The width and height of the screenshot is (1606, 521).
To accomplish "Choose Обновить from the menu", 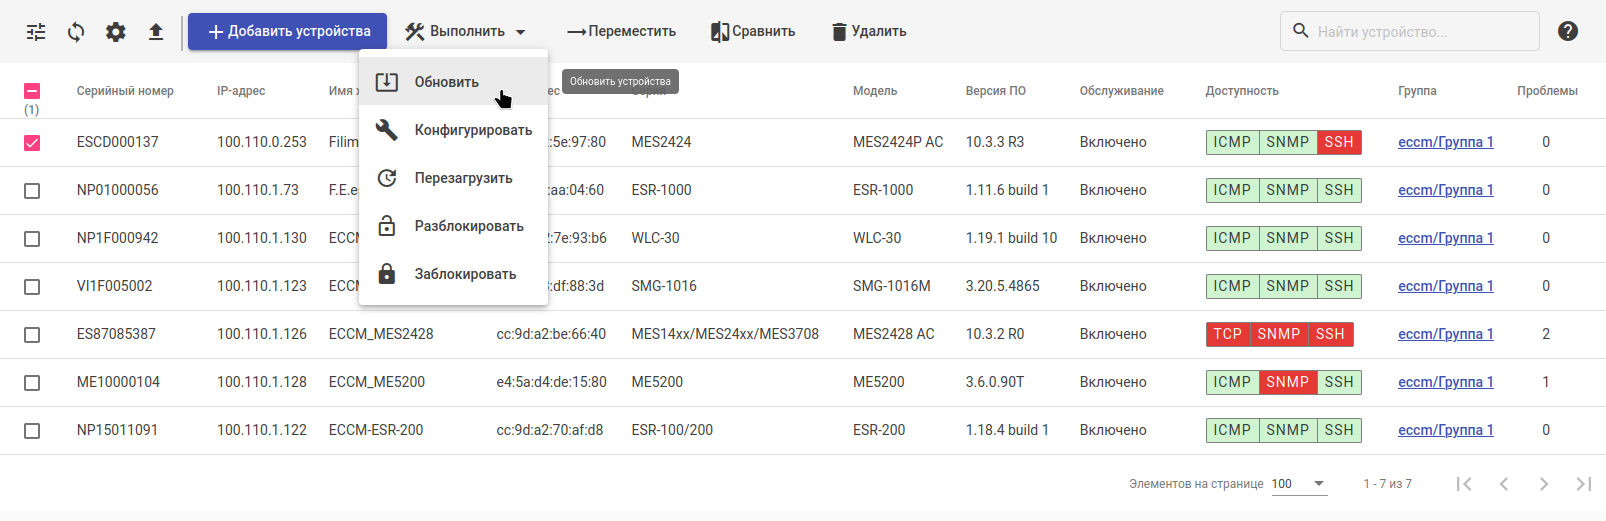I will (446, 82).
